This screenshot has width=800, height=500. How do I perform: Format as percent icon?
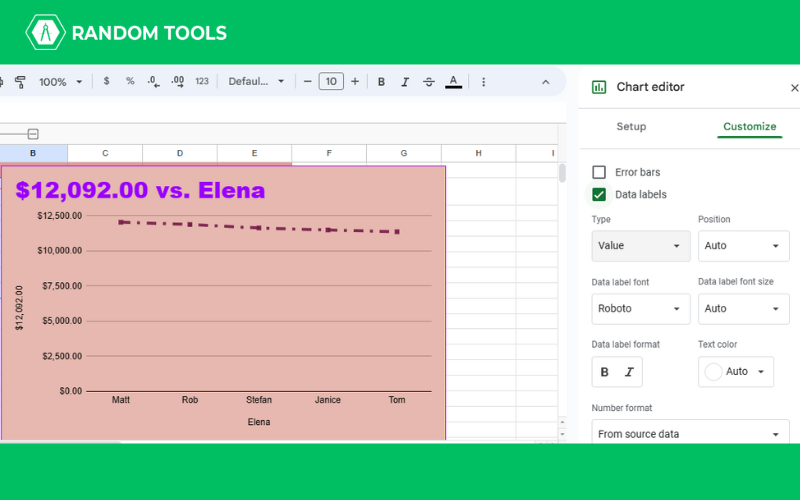click(130, 81)
